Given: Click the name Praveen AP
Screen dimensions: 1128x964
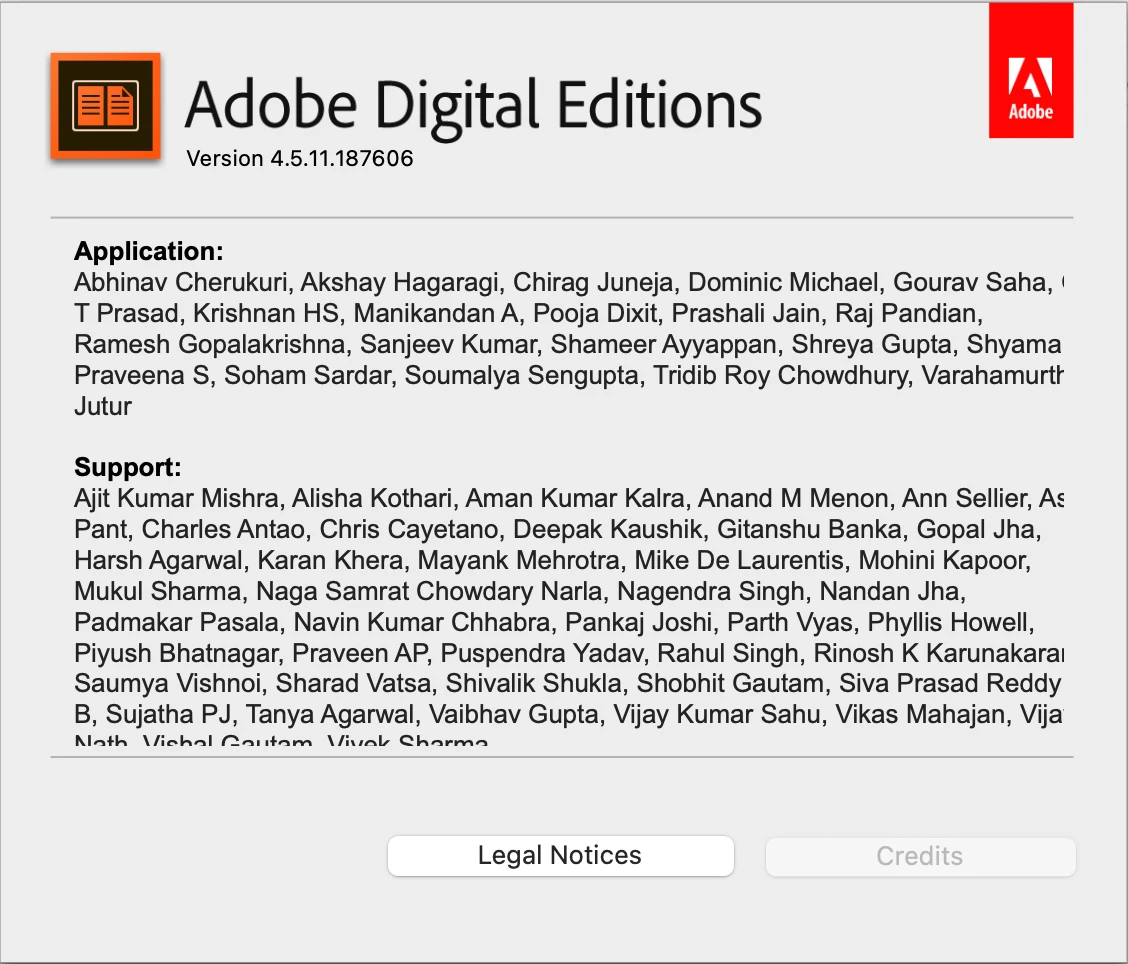Looking at the screenshot, I should tap(359, 652).
